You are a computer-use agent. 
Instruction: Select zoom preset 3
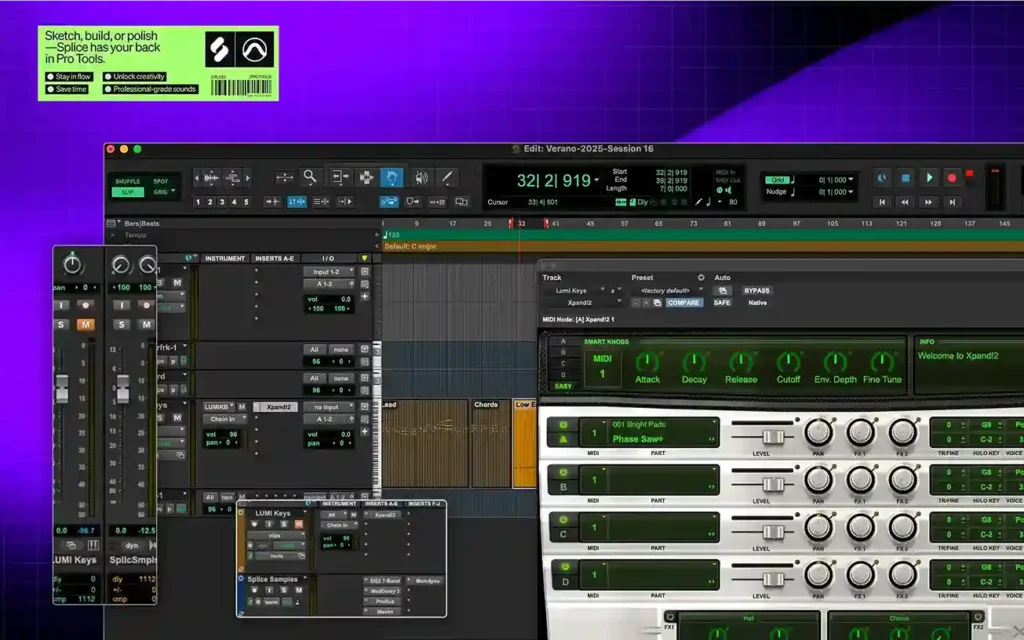tap(221, 202)
